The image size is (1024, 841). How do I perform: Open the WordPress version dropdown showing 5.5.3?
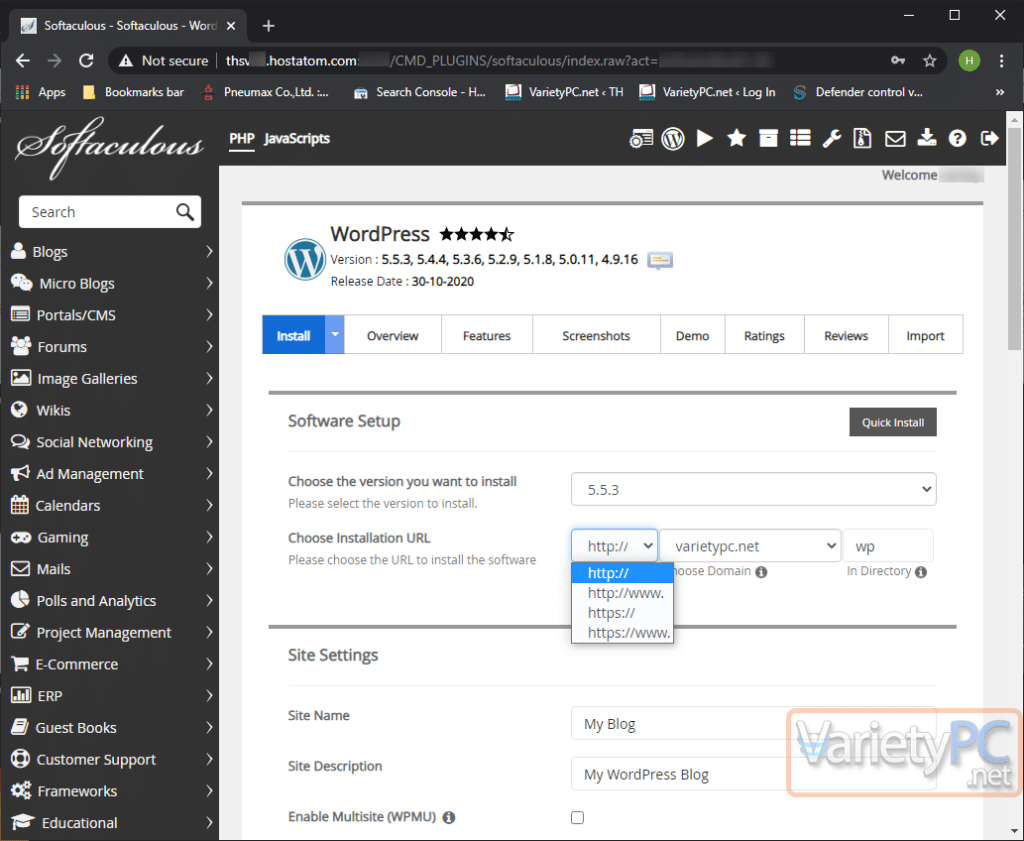[753, 489]
